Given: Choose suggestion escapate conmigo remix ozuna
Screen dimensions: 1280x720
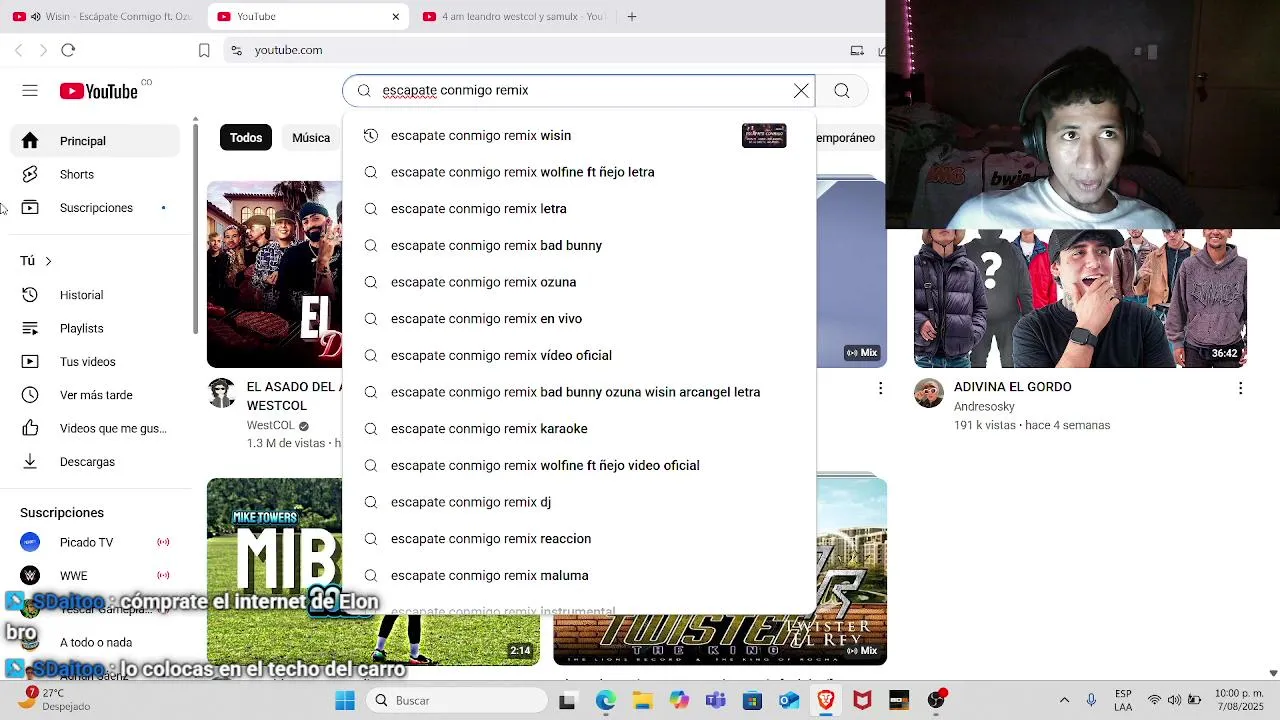Looking at the screenshot, I should (579, 282).
